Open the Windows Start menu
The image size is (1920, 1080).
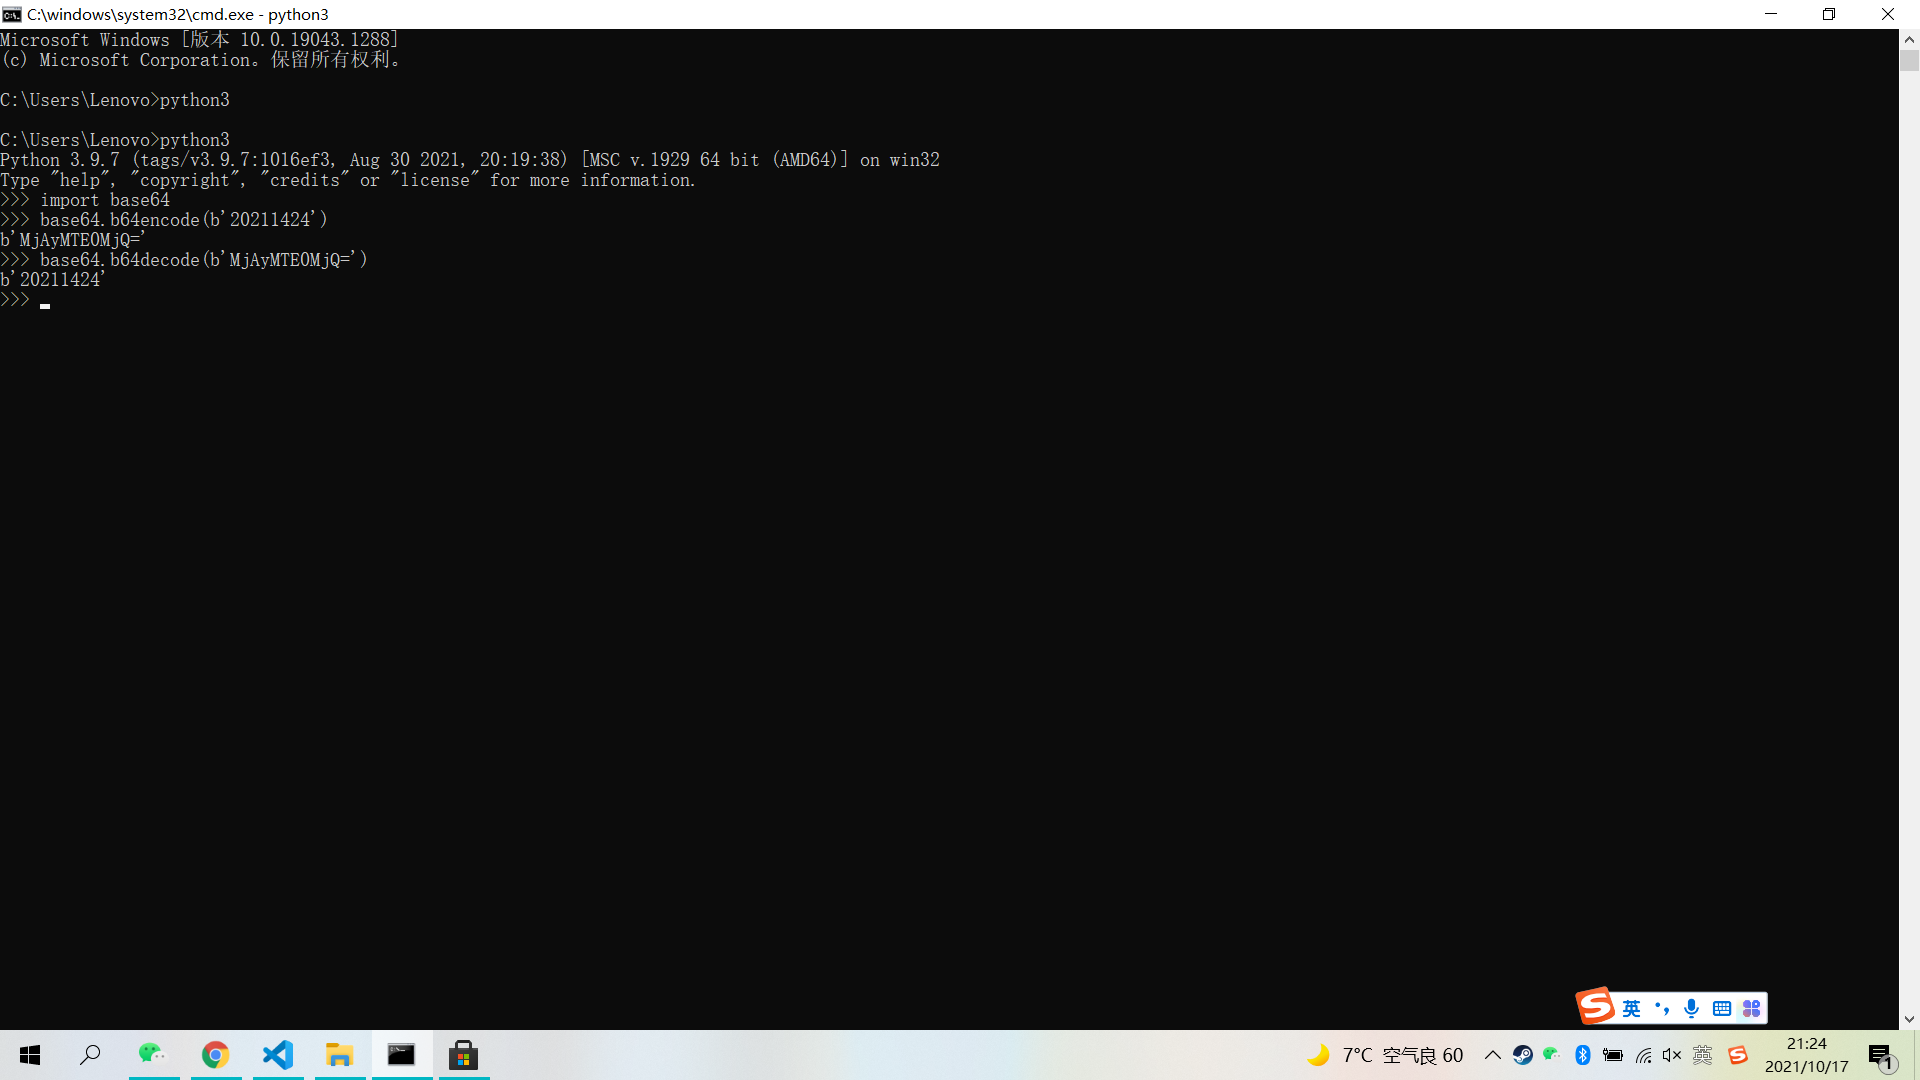pos(30,1055)
